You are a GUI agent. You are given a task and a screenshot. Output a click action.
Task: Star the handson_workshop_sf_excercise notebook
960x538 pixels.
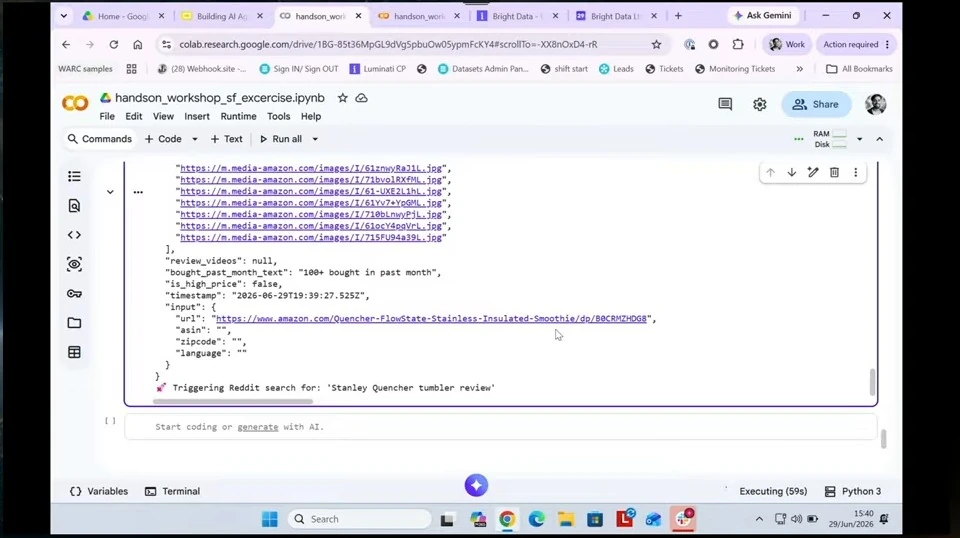(x=342, y=98)
